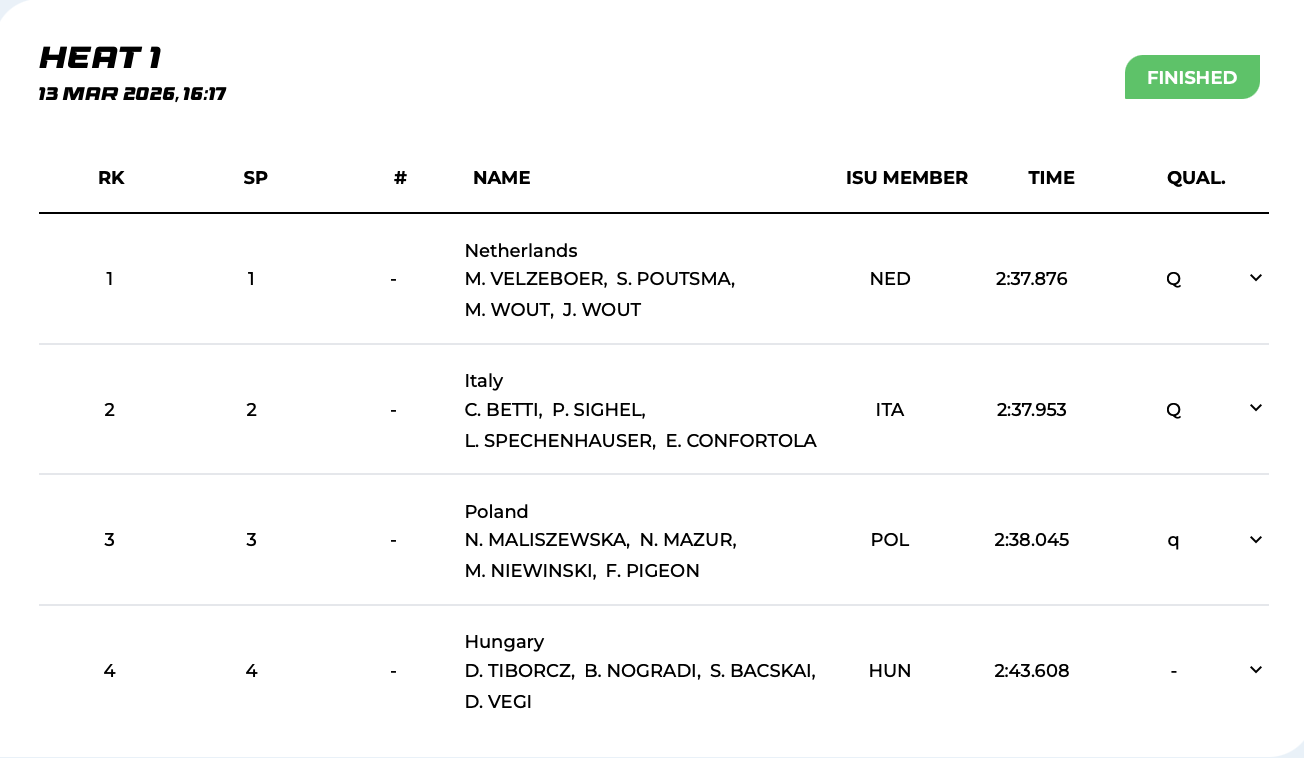Select the Hungary team name
Viewport: 1304px width, 758px height.
coord(504,641)
